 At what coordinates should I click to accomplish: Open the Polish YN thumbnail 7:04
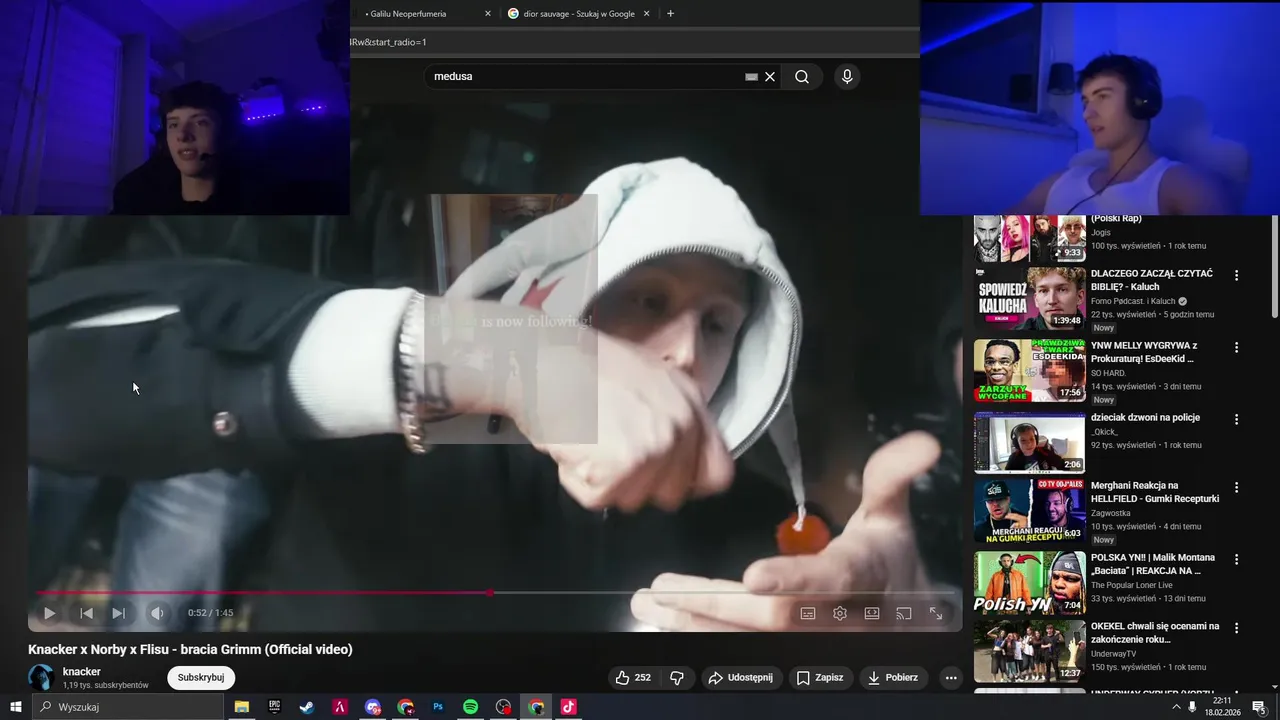(x=1029, y=583)
